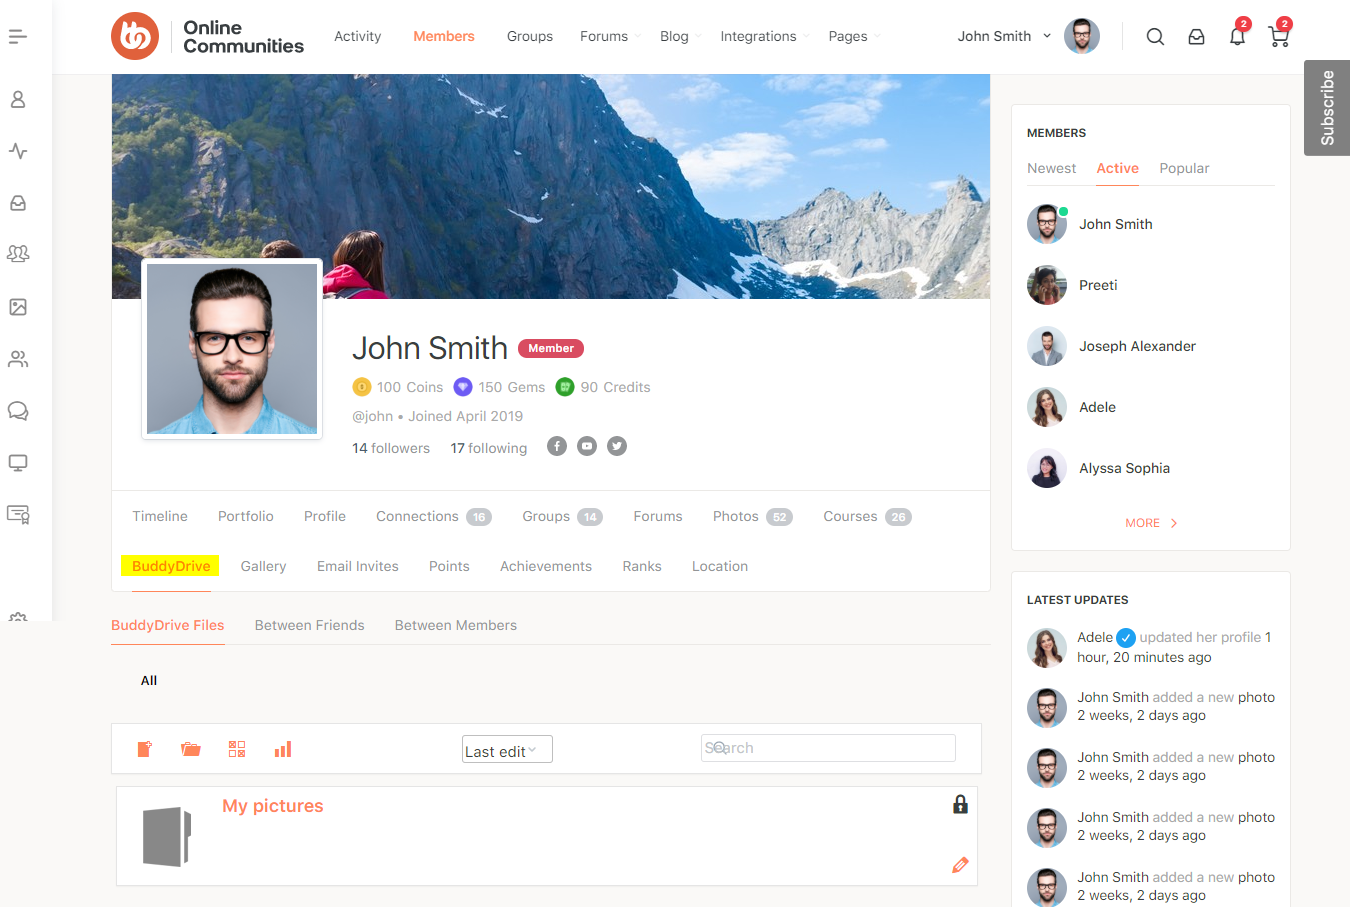Click the usage stats bar chart icon

click(283, 748)
